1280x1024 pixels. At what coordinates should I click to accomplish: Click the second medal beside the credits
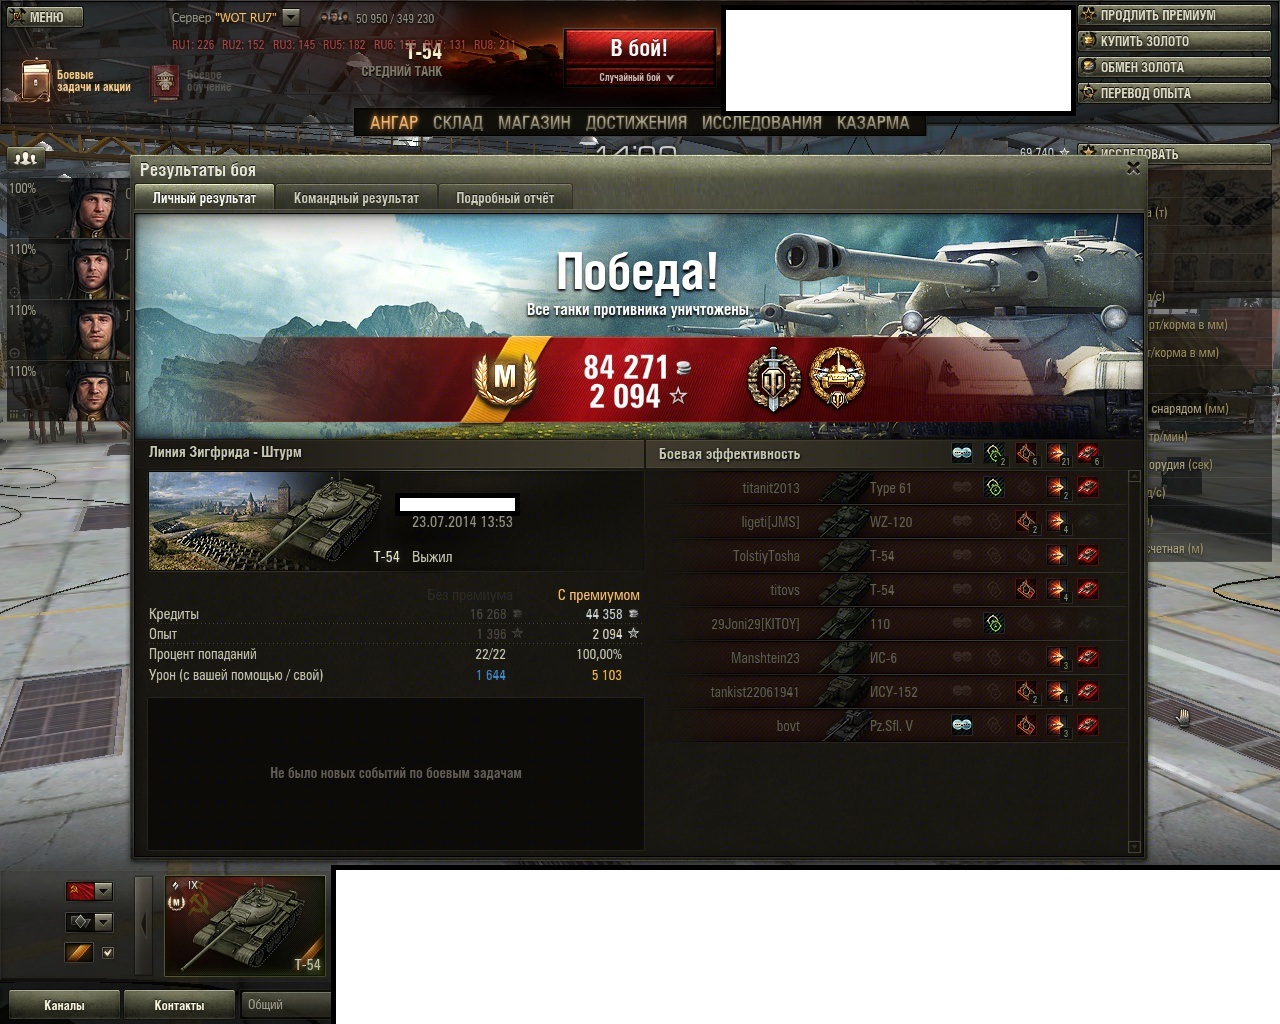[836, 378]
